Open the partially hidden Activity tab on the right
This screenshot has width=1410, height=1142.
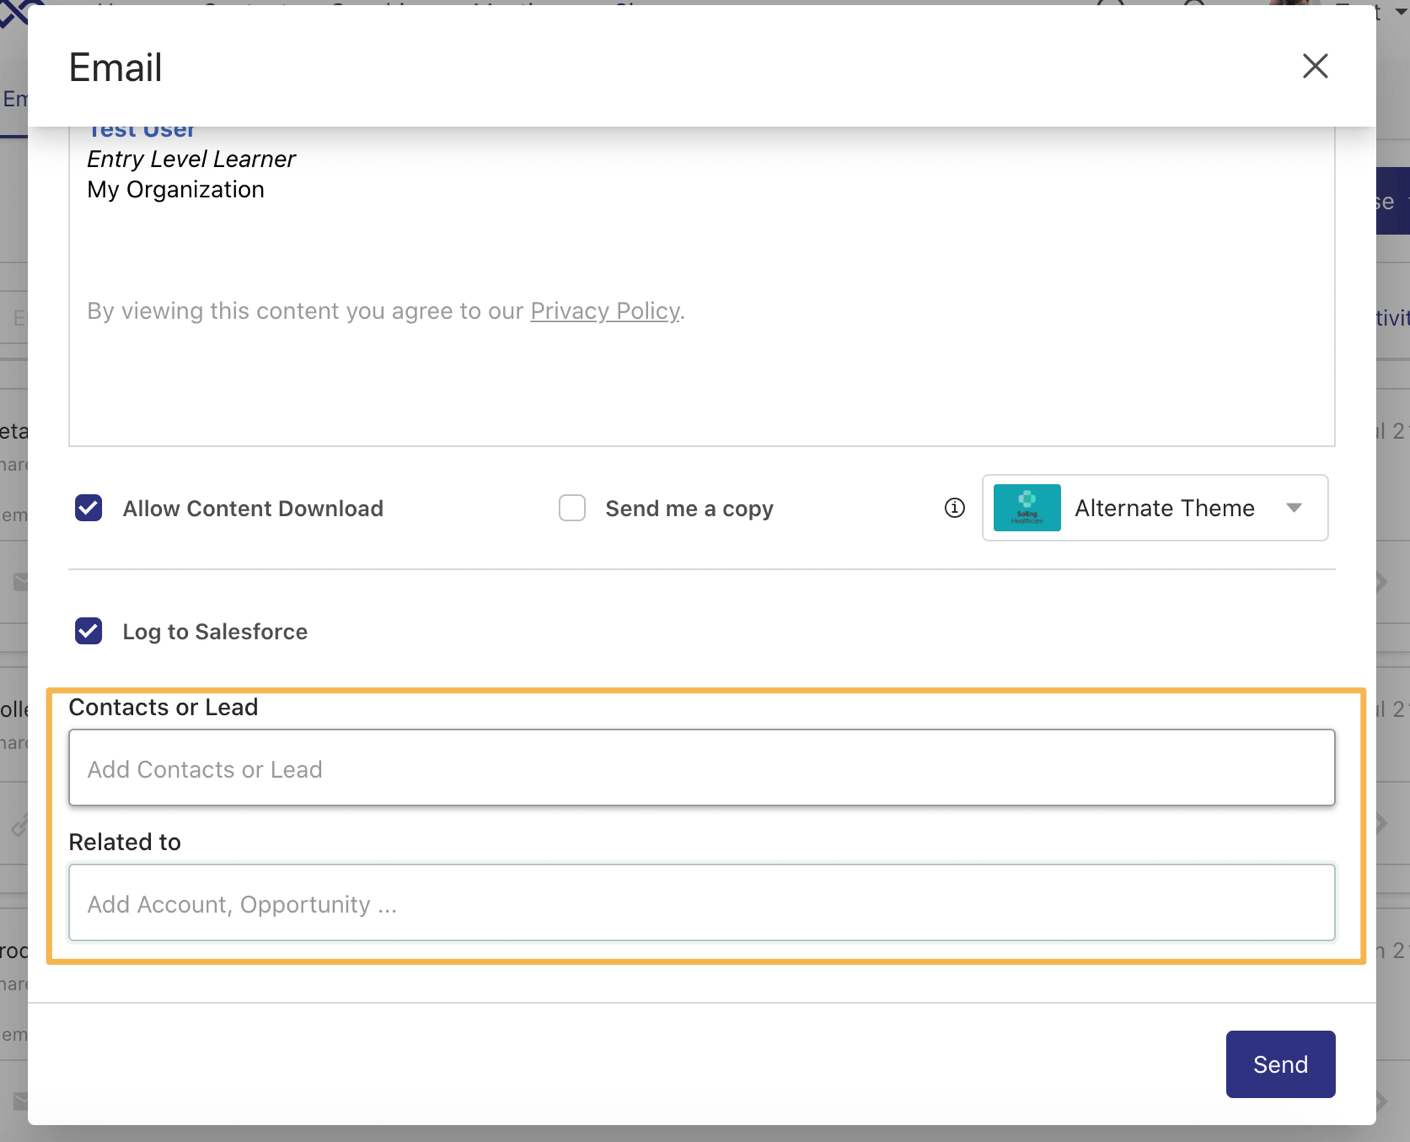[x=1392, y=318]
